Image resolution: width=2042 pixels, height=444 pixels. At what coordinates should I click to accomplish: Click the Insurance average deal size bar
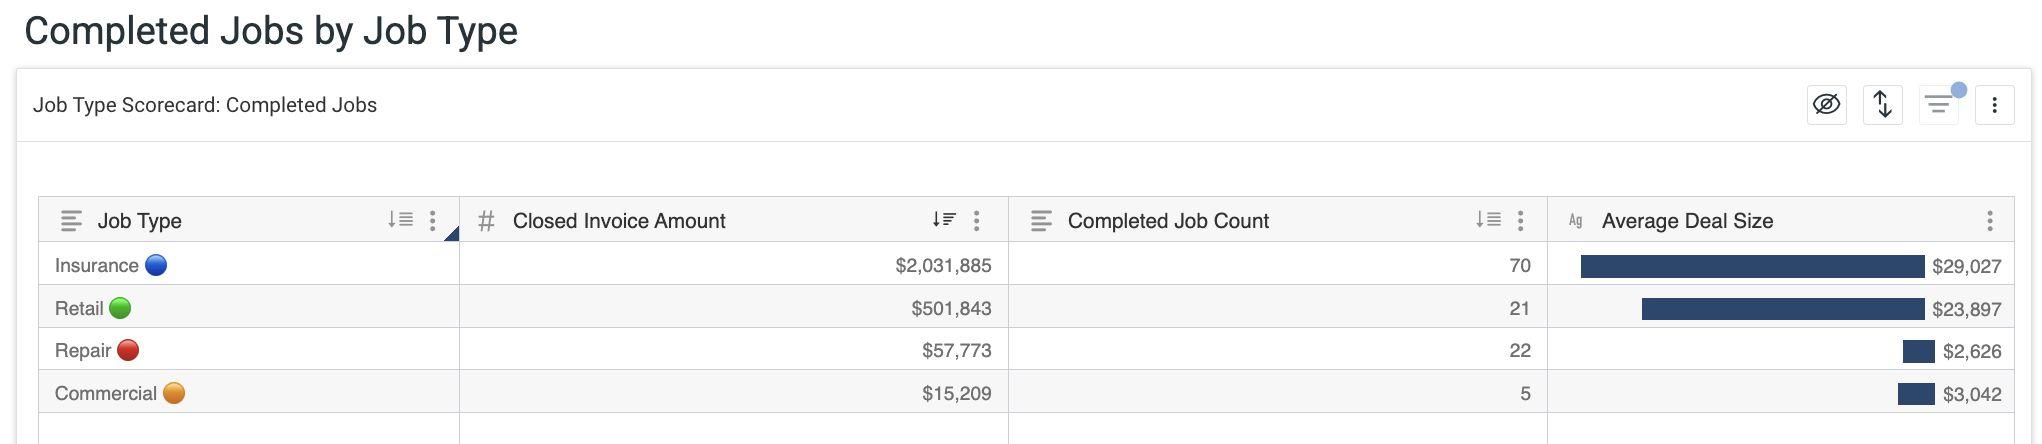pyautogui.click(x=1752, y=266)
